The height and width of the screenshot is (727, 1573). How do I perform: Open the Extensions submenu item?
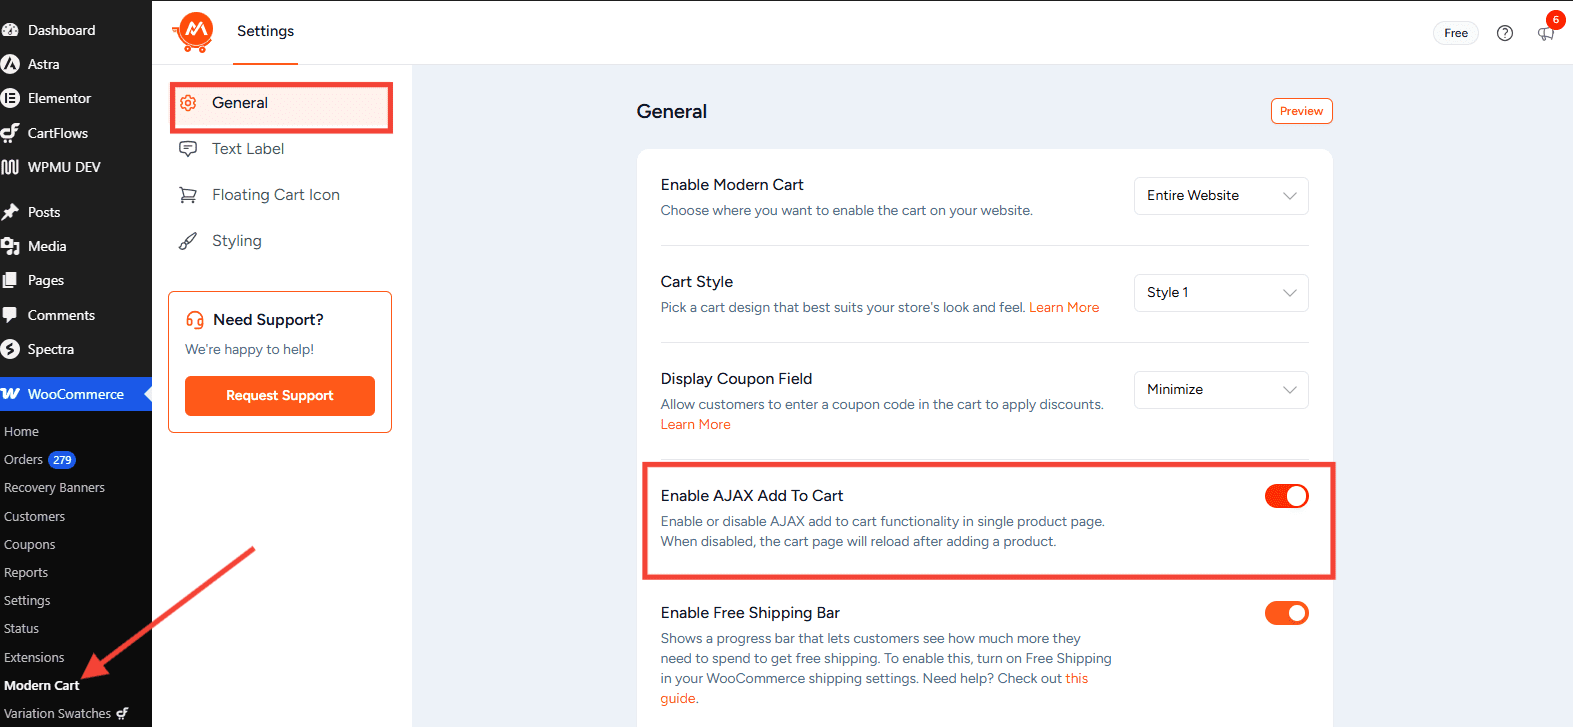click(x=34, y=658)
